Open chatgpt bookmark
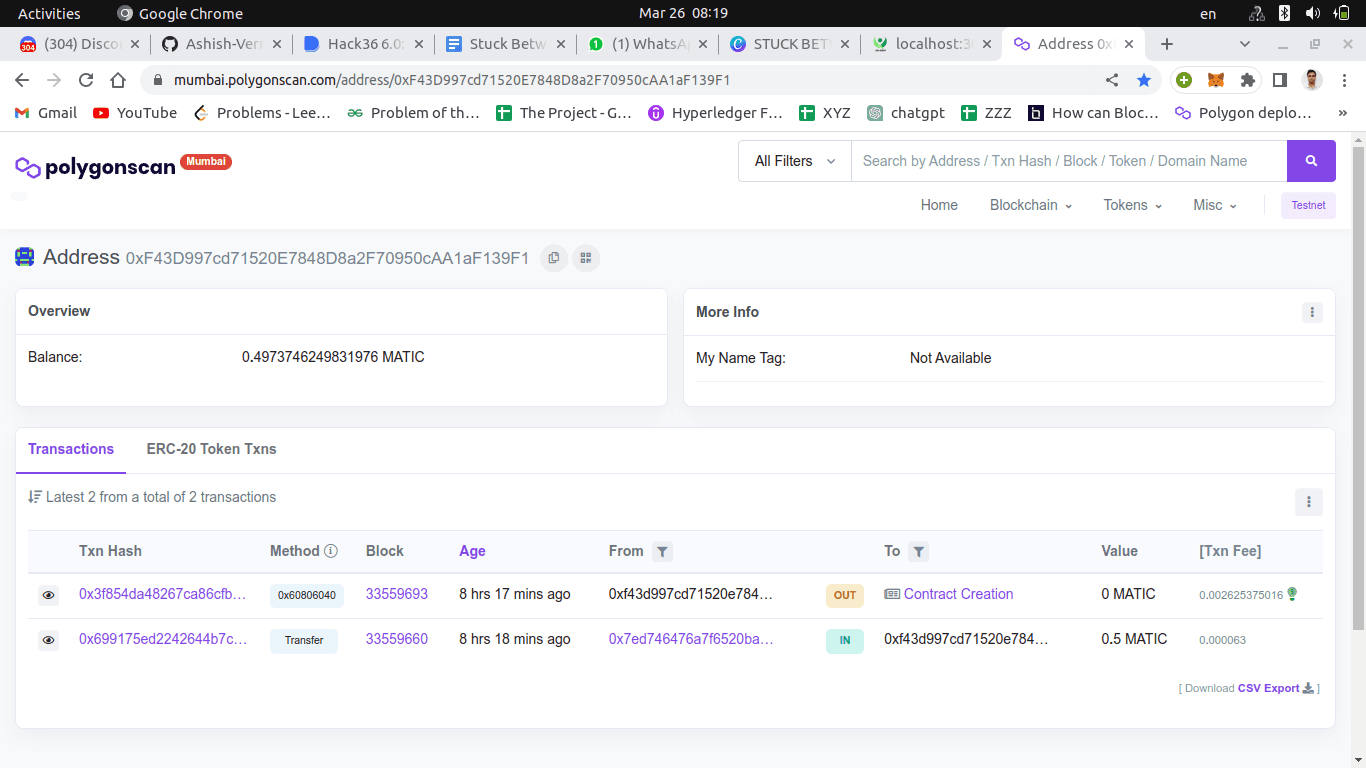 (x=906, y=113)
